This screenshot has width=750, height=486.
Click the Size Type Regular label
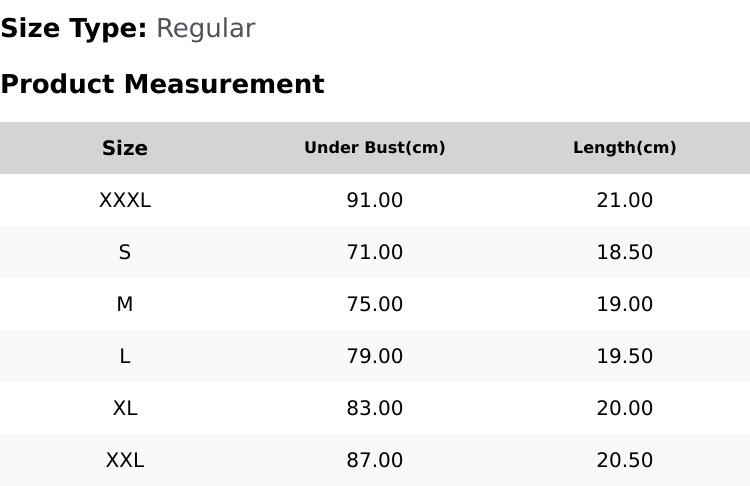pyautogui.click(x=128, y=28)
